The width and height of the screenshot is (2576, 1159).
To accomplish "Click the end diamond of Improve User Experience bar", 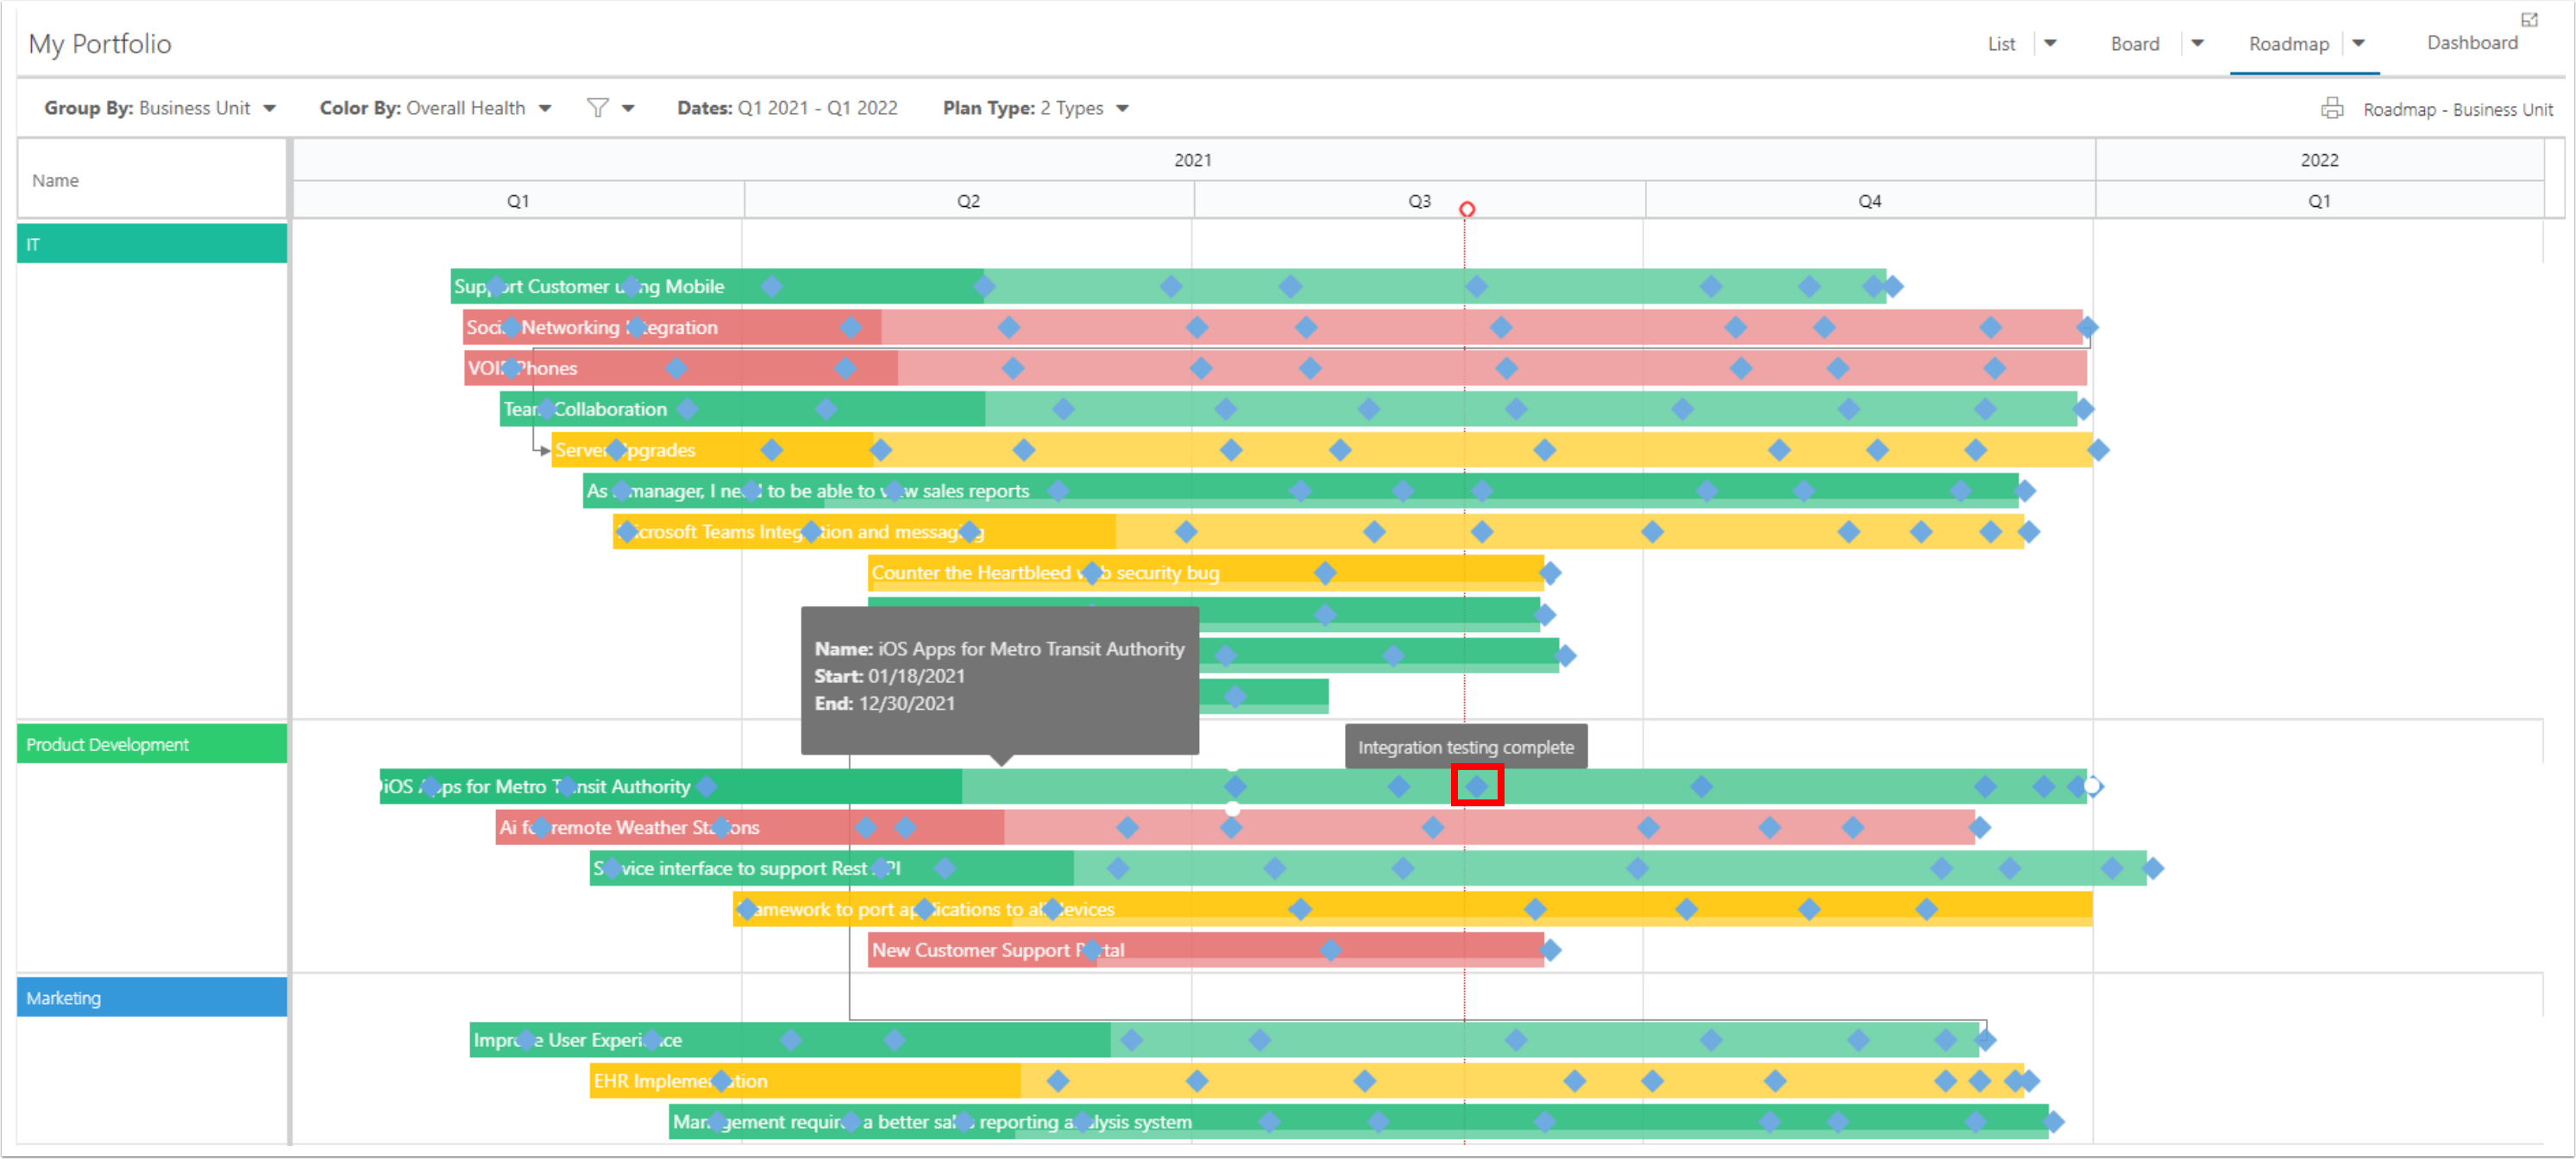I will [x=1985, y=1040].
